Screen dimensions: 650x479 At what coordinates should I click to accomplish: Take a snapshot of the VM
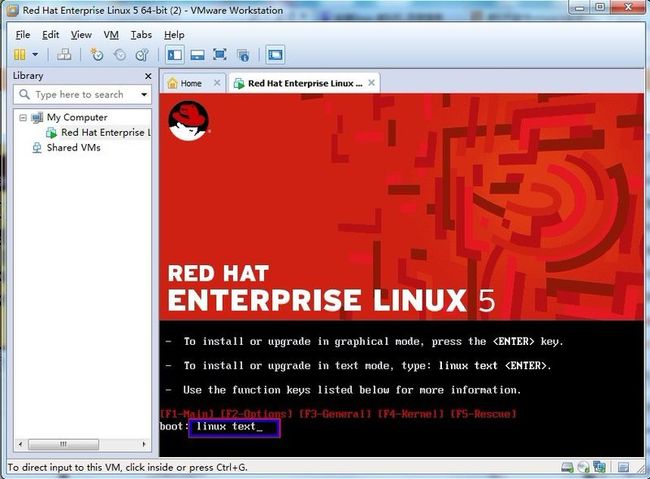tap(97, 55)
